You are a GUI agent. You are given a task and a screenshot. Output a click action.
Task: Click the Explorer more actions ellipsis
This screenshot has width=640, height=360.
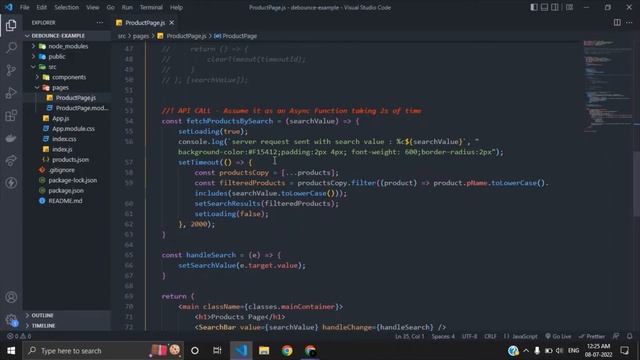pos(100,23)
